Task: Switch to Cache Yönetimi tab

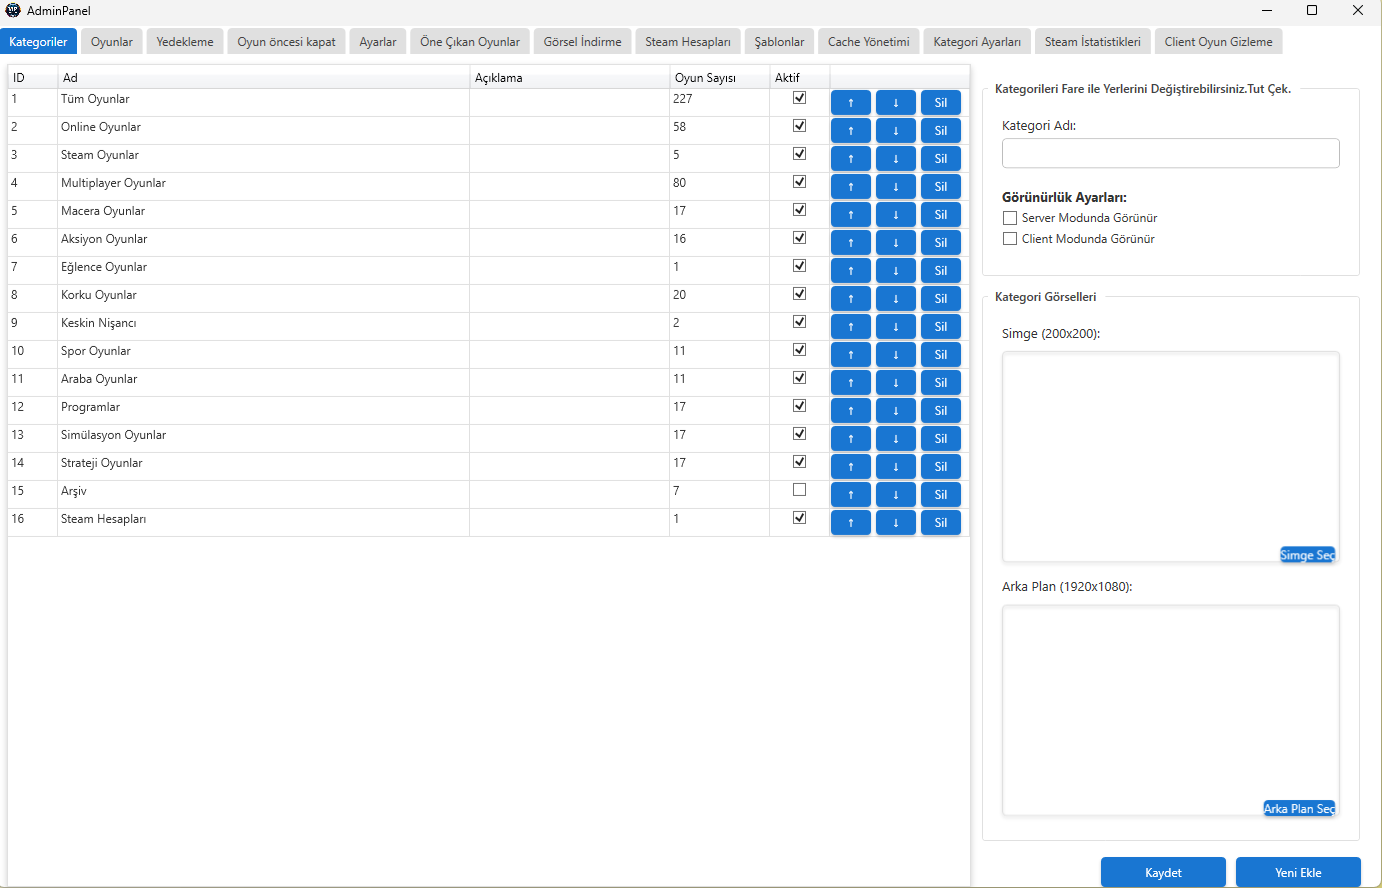Action: pyautogui.click(x=869, y=42)
